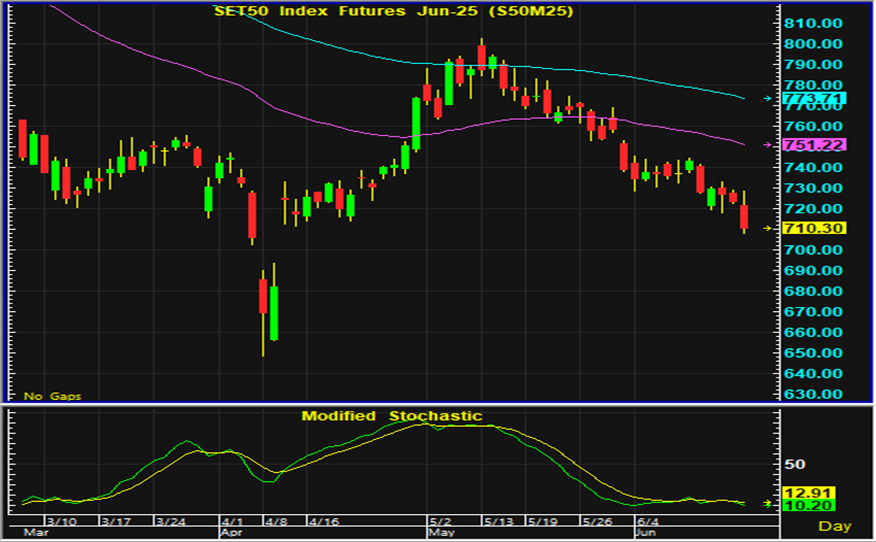This screenshot has height=542, width=876.
Task: Select the green stochastic value 10.20
Action: pyautogui.click(x=808, y=506)
